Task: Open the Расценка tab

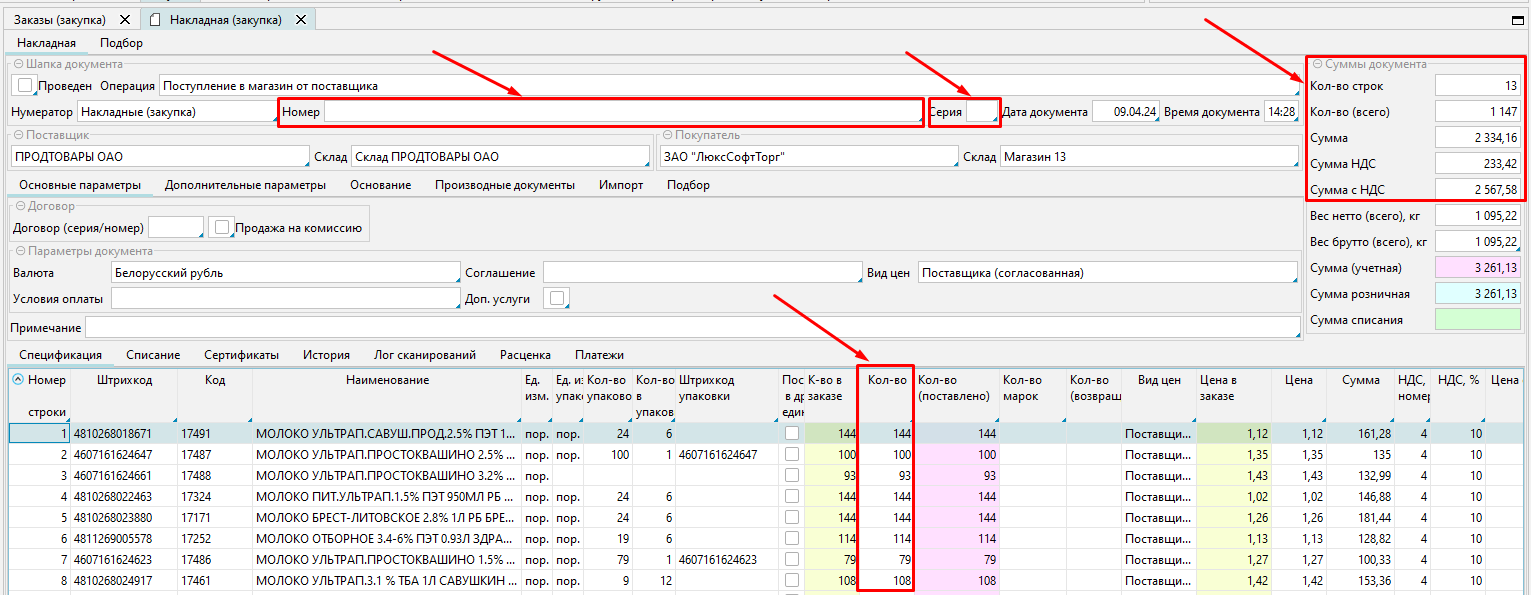Action: (525, 355)
